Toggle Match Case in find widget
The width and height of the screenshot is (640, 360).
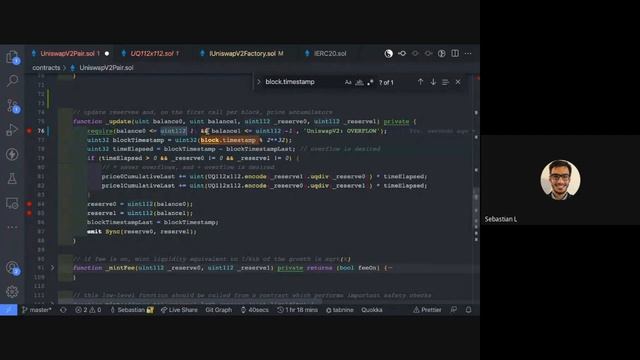(348, 82)
